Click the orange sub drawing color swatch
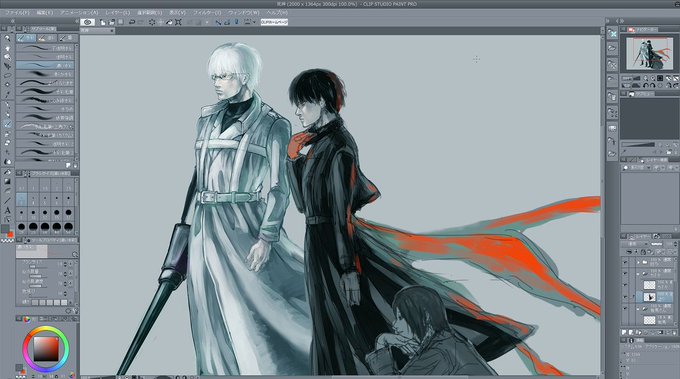This screenshot has height=379, width=680. pyautogui.click(x=11, y=235)
